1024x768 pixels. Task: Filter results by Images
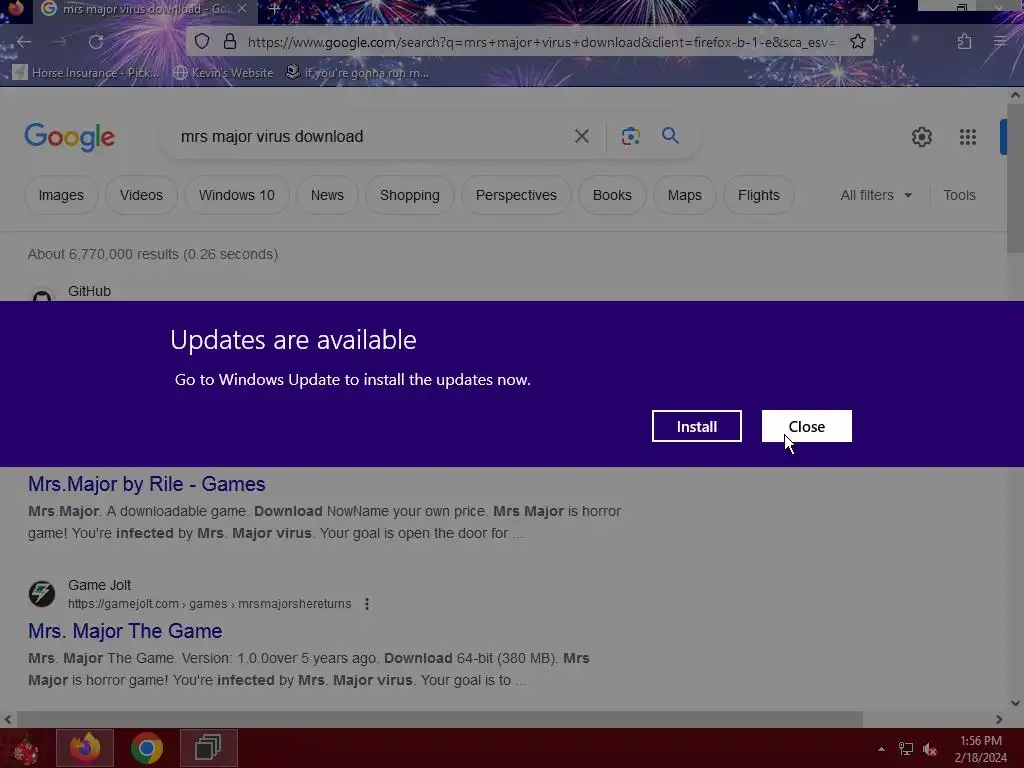[x=61, y=195]
